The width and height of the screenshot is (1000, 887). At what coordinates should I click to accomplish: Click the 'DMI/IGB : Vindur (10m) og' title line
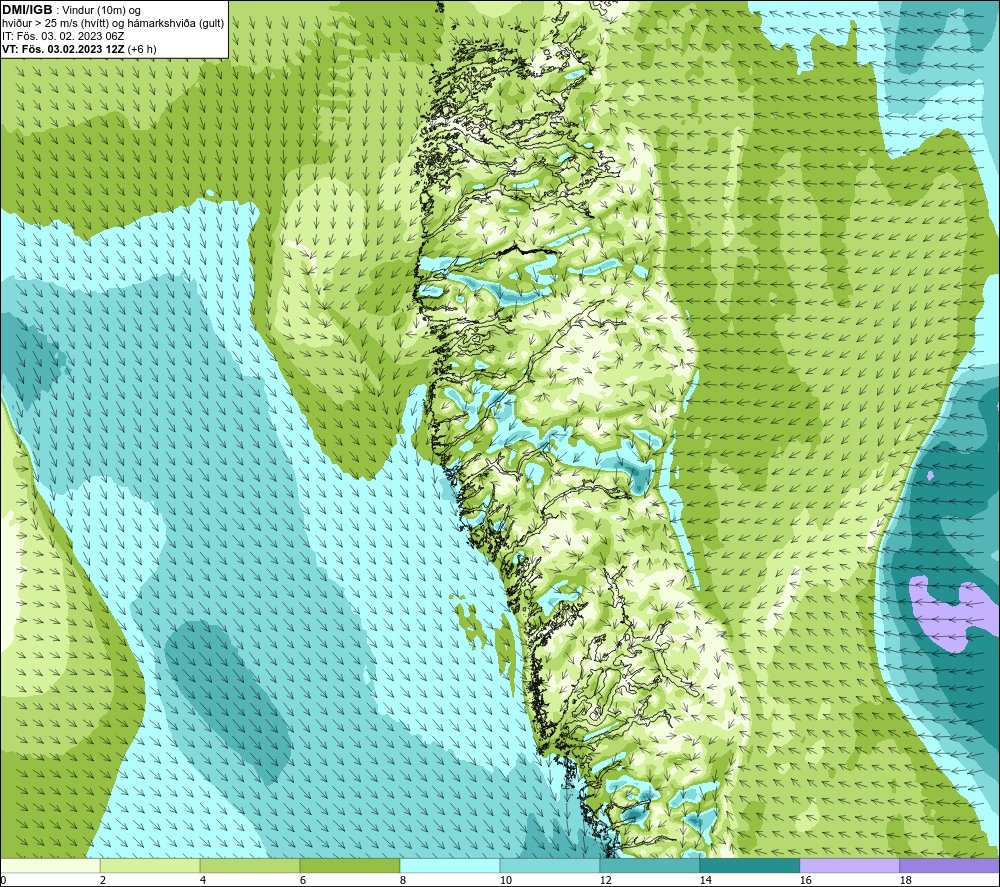click(72, 10)
